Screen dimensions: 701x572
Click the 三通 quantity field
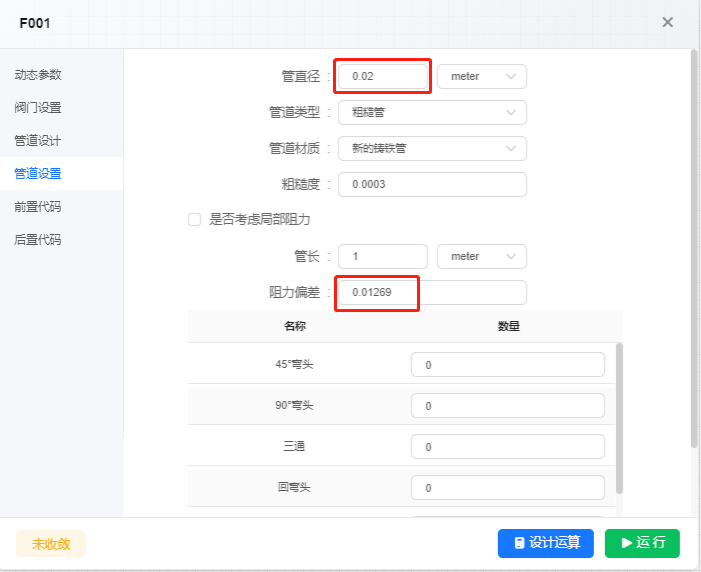coord(507,446)
